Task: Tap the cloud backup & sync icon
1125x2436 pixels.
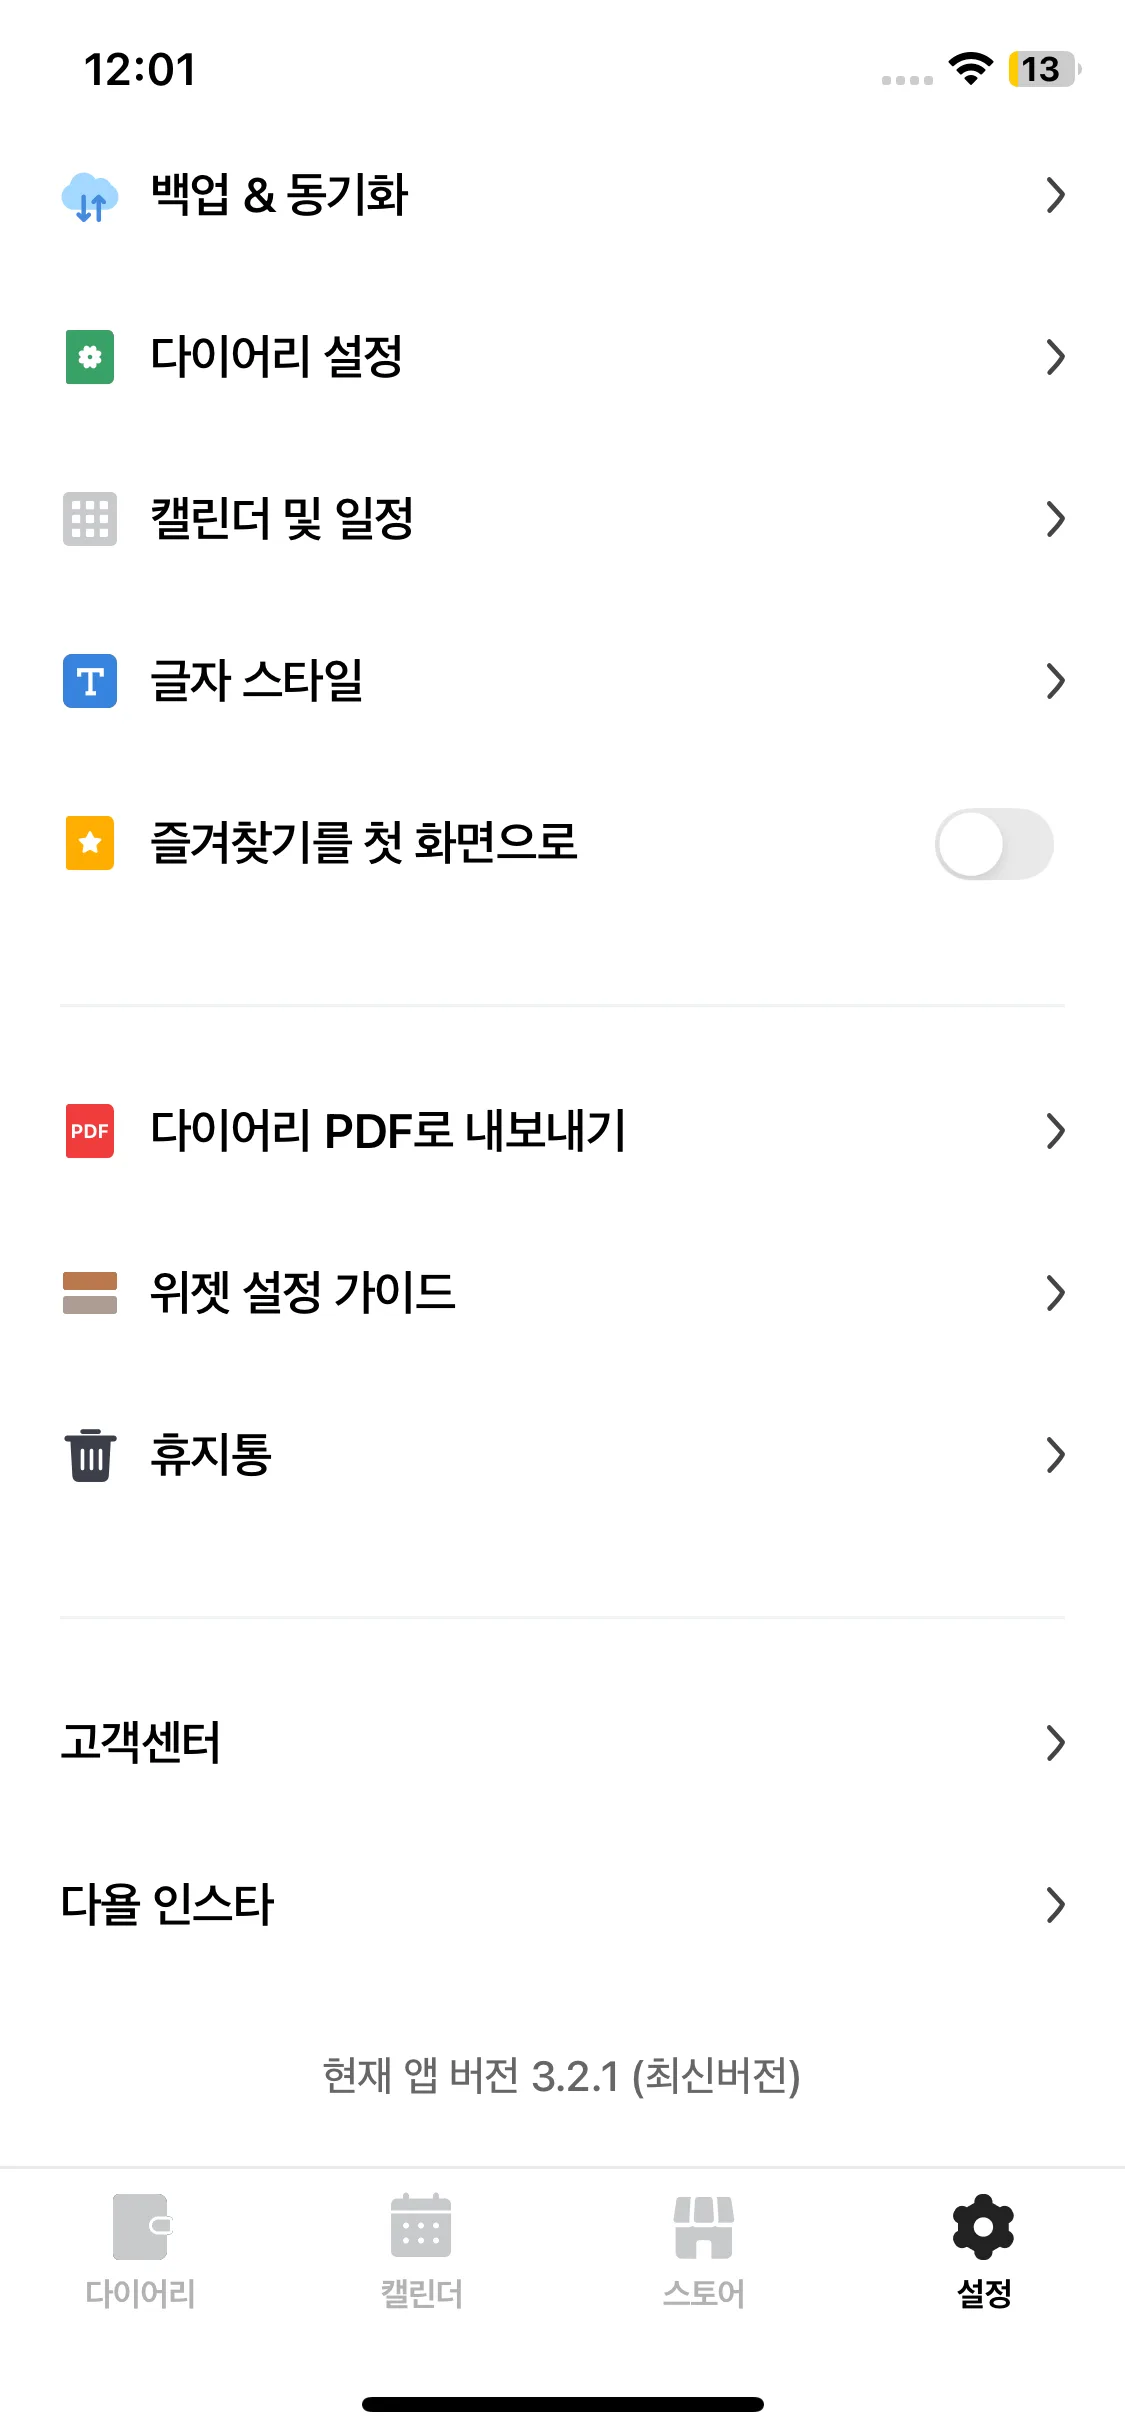Action: pyautogui.click(x=90, y=196)
